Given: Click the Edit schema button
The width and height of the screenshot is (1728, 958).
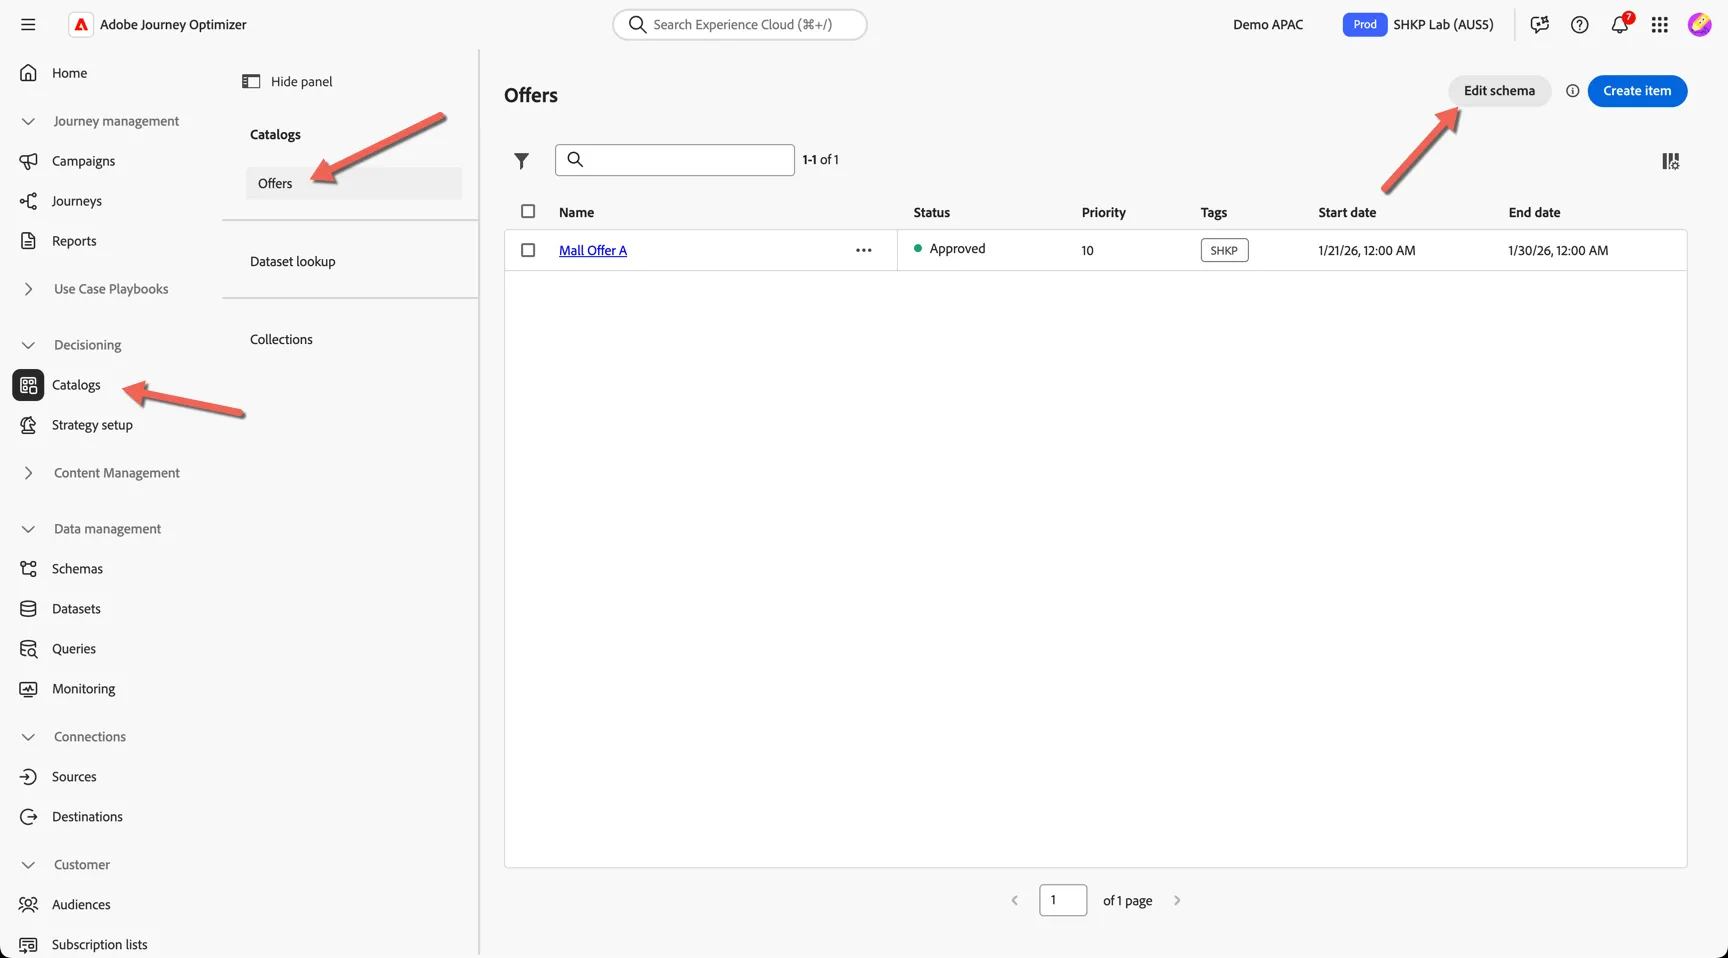Looking at the screenshot, I should point(1499,91).
